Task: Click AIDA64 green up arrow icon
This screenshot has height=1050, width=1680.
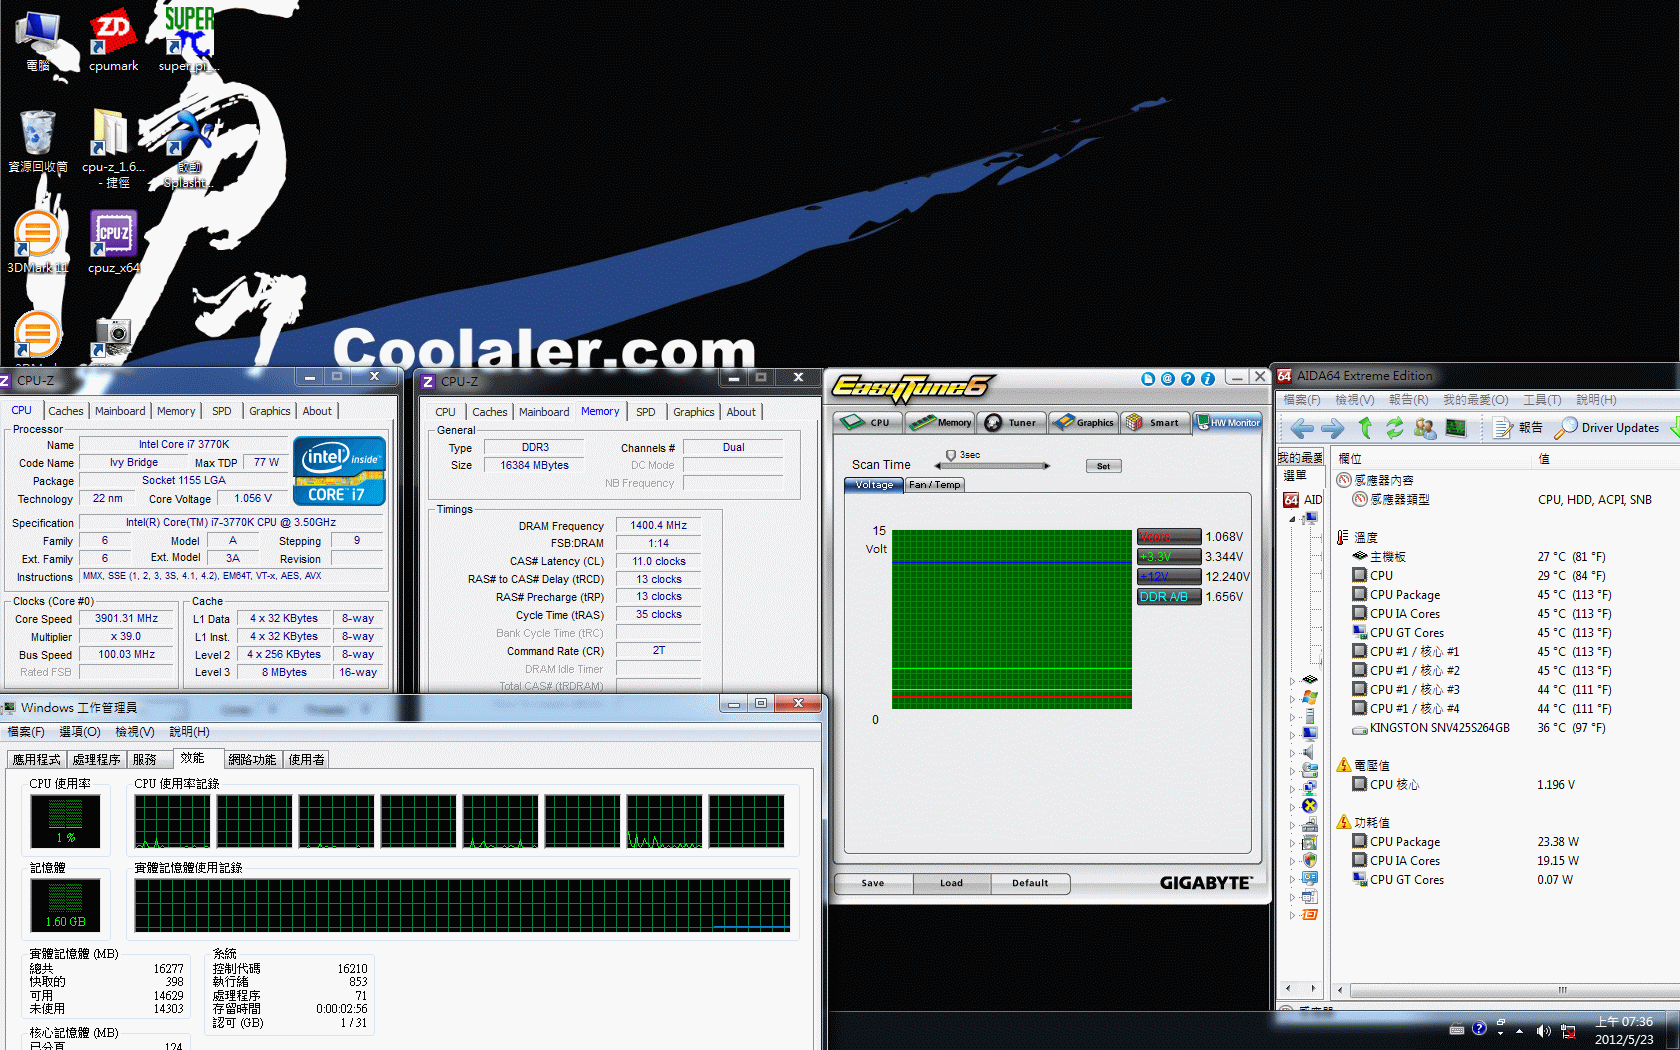Action: 1365,428
